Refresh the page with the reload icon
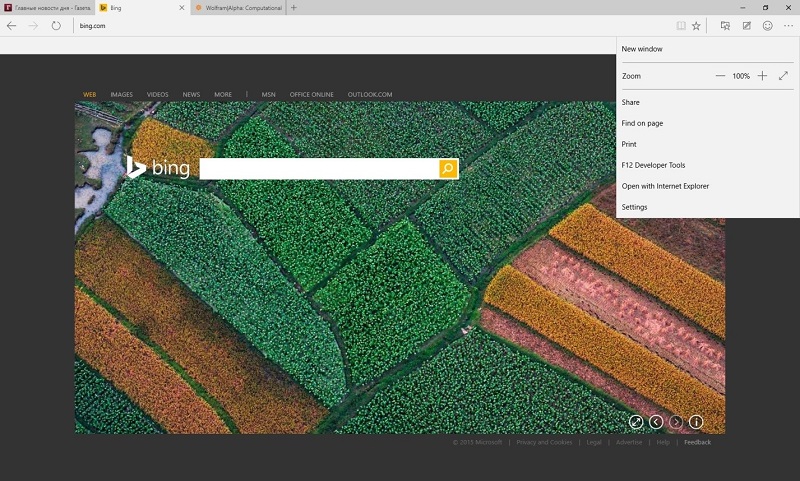This screenshot has height=481, width=800. click(x=56, y=26)
